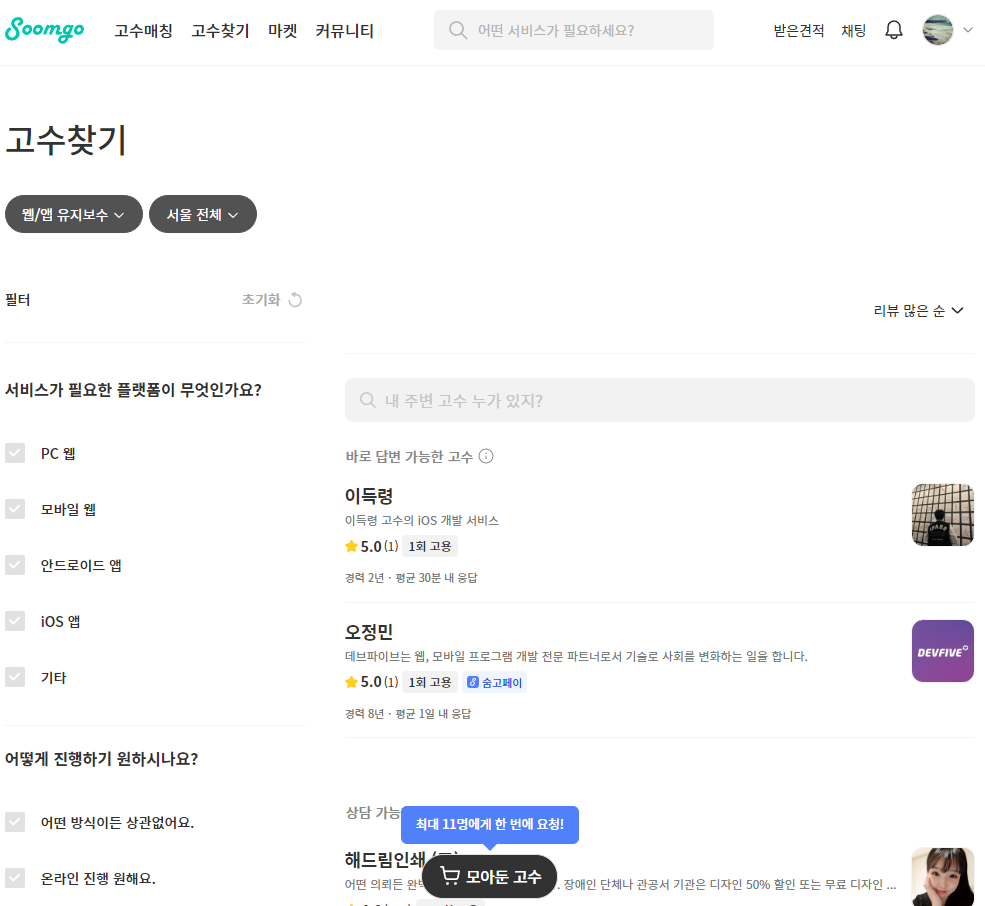
Task: Open the 받은견적 link
Action: click(798, 31)
